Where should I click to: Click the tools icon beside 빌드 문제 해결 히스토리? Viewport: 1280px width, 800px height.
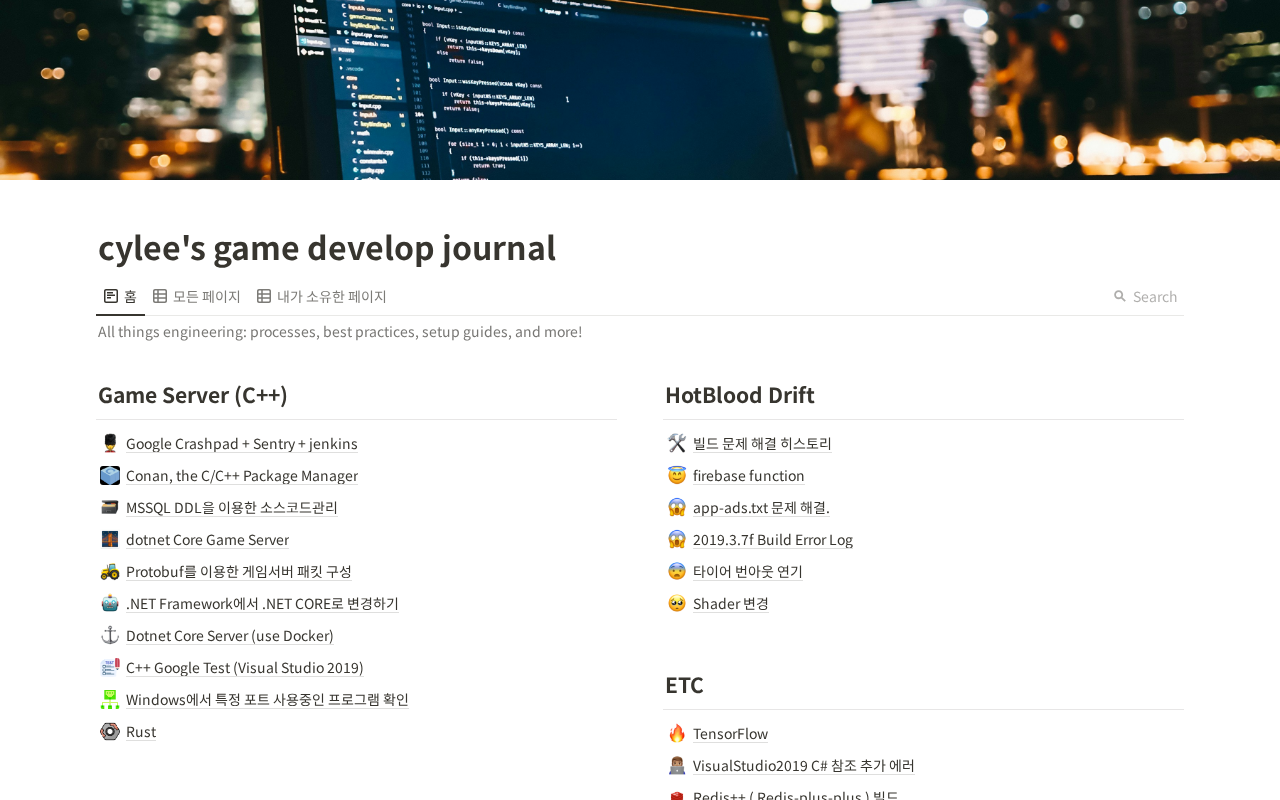tap(677, 443)
